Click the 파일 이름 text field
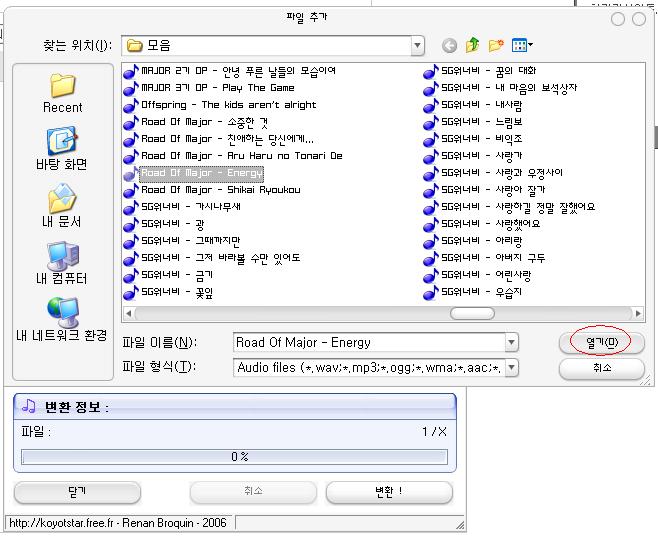Screen dimensions: 658x539 point(369,342)
